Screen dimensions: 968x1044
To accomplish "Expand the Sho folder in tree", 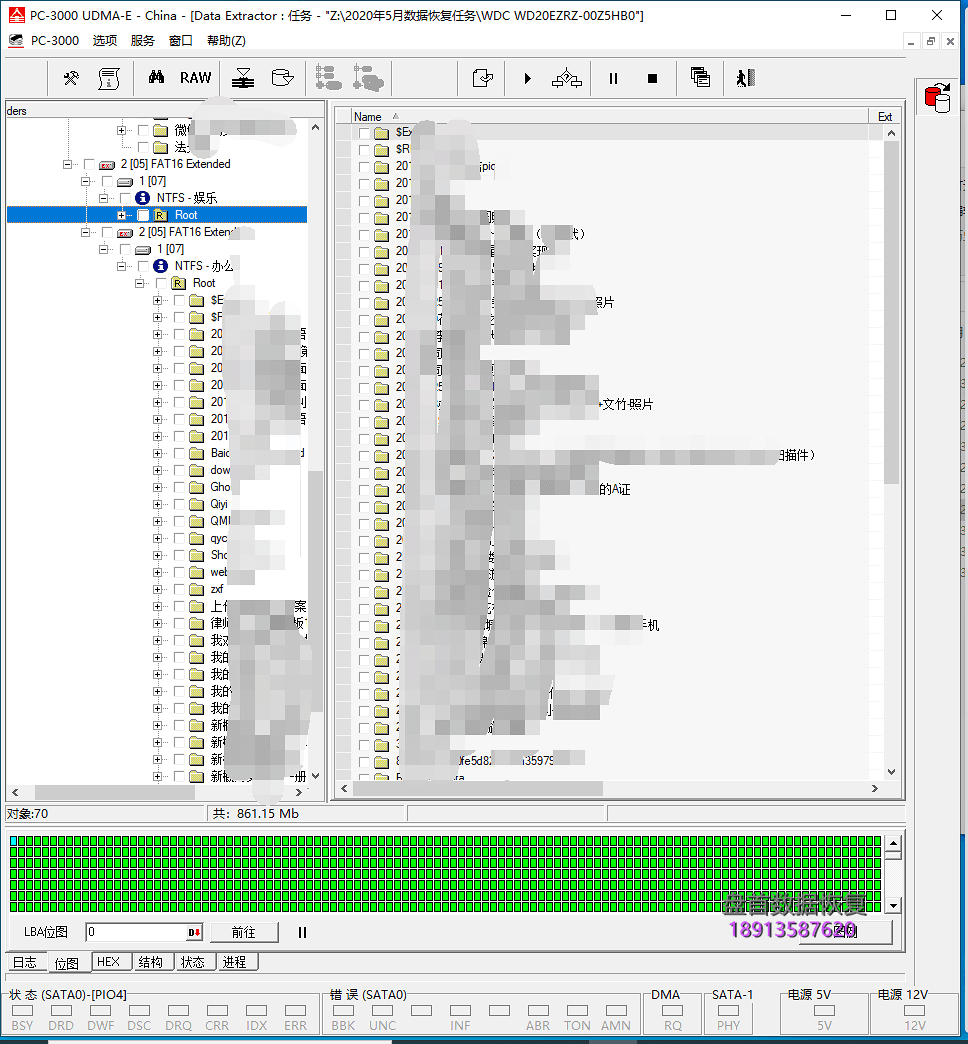I will click(157, 555).
